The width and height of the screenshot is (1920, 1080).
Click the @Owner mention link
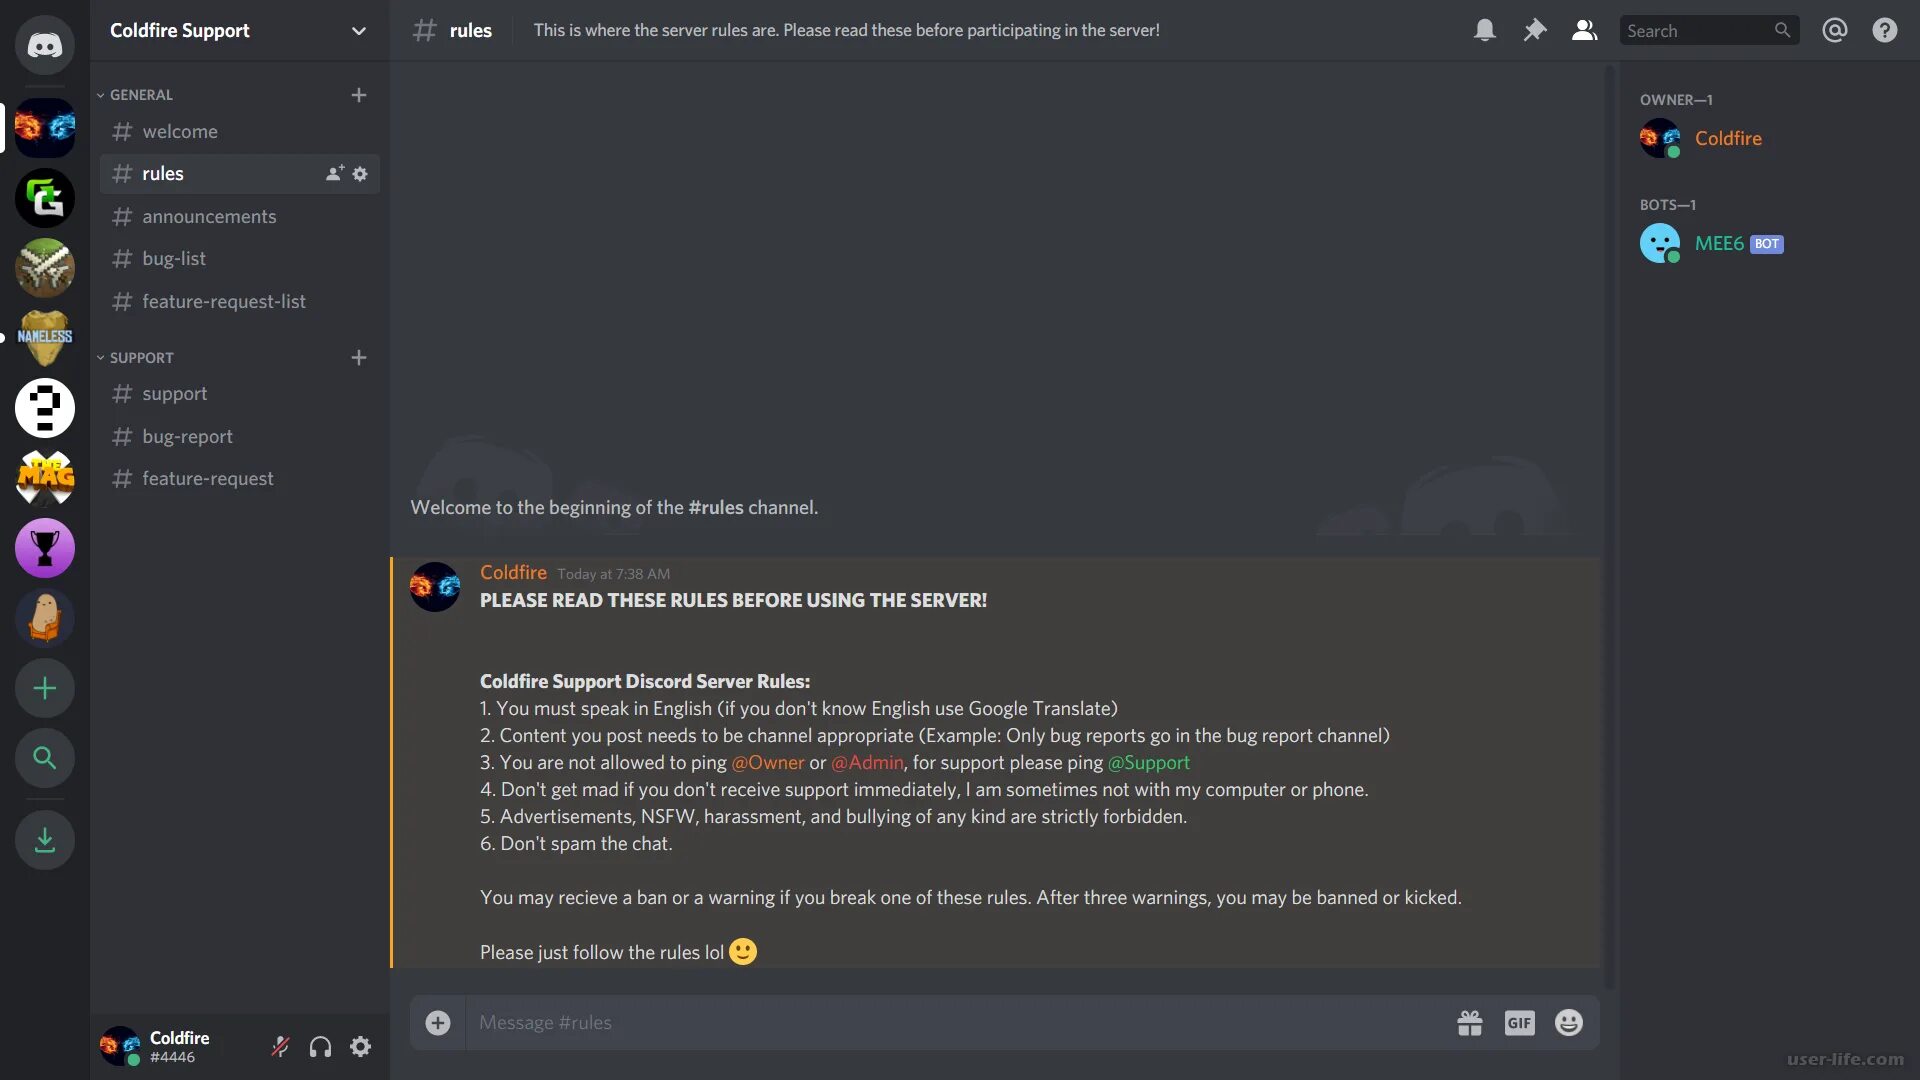pyautogui.click(x=767, y=762)
